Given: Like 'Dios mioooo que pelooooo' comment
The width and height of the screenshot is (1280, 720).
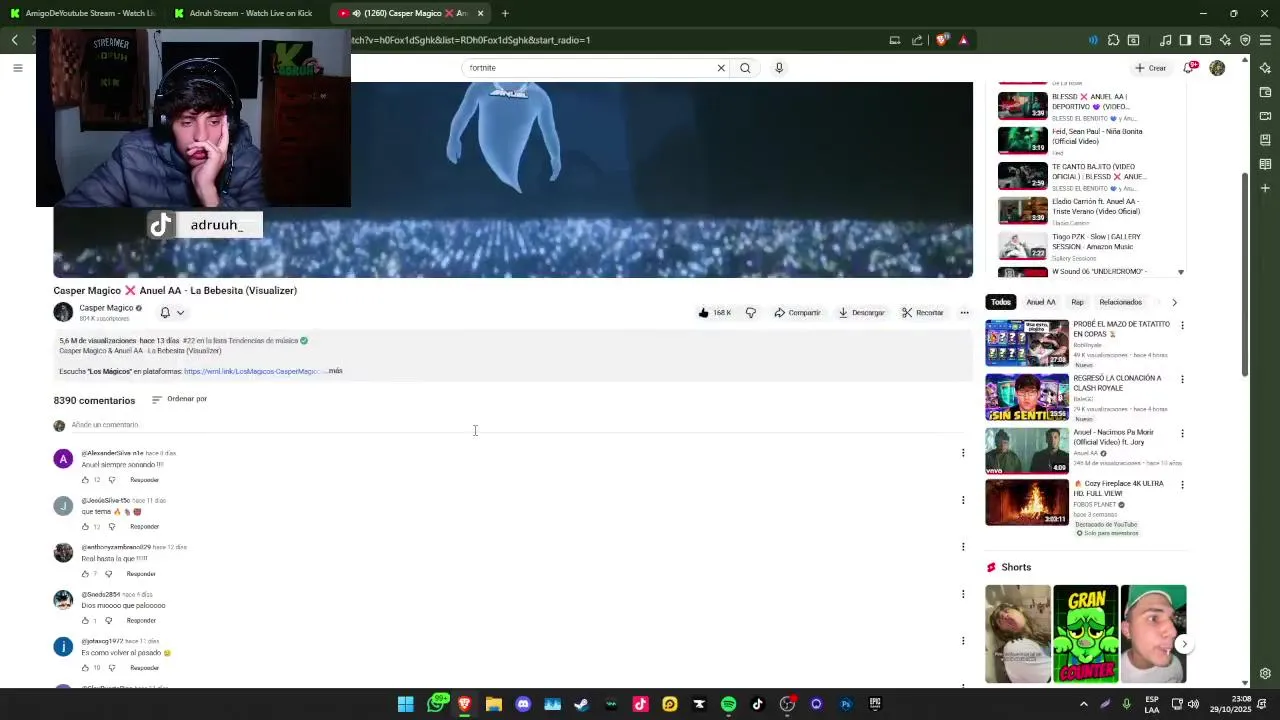Looking at the screenshot, I should [x=85, y=621].
